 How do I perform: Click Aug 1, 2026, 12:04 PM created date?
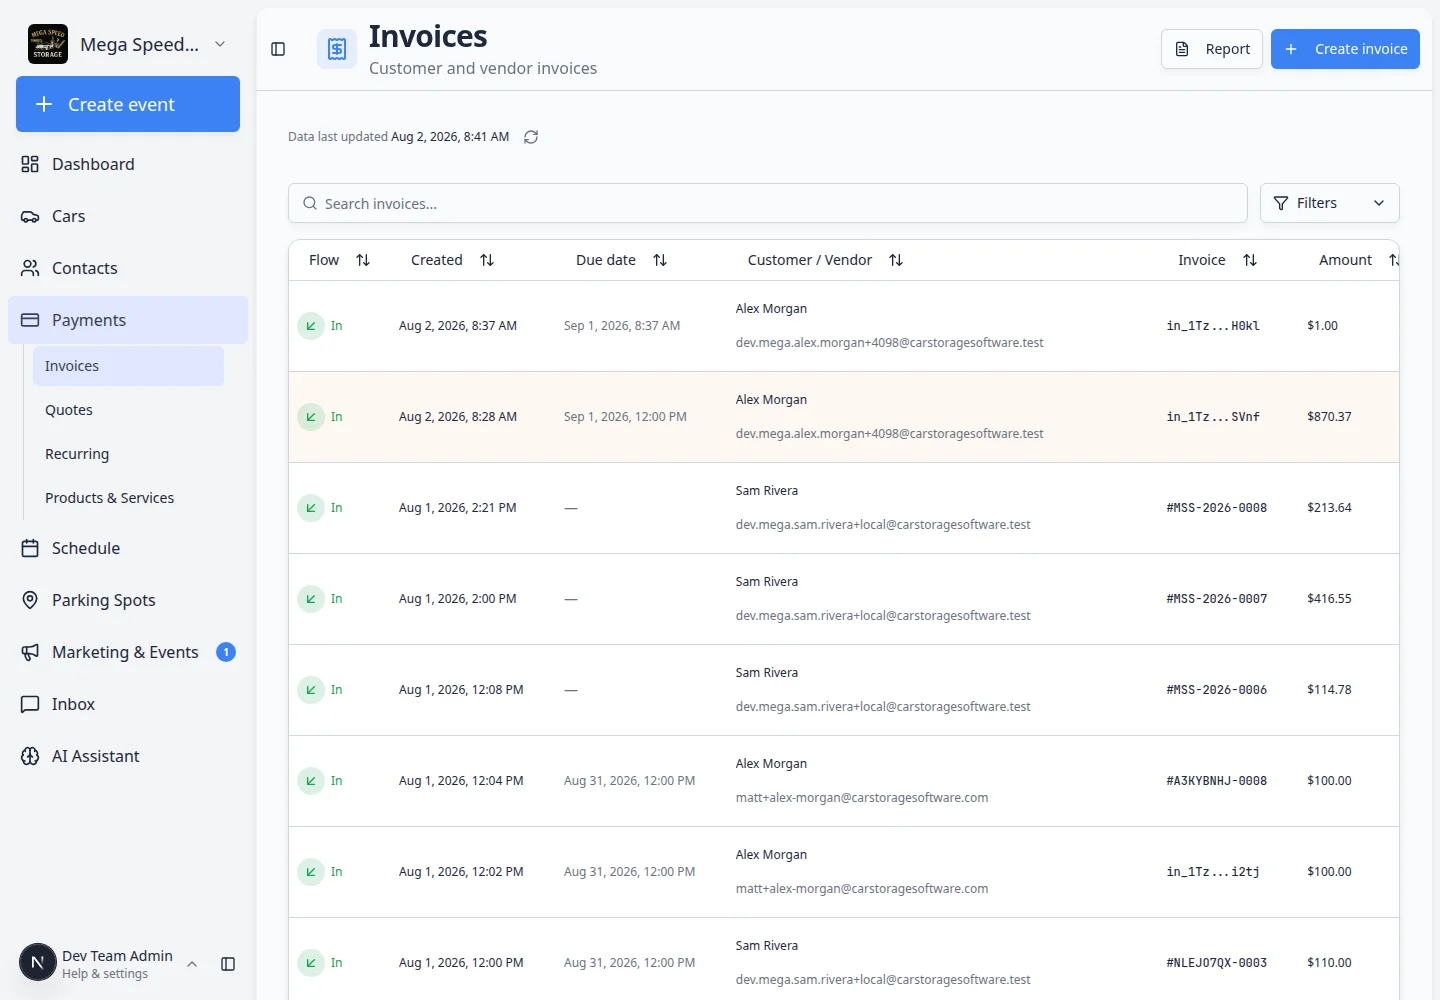pyautogui.click(x=461, y=781)
